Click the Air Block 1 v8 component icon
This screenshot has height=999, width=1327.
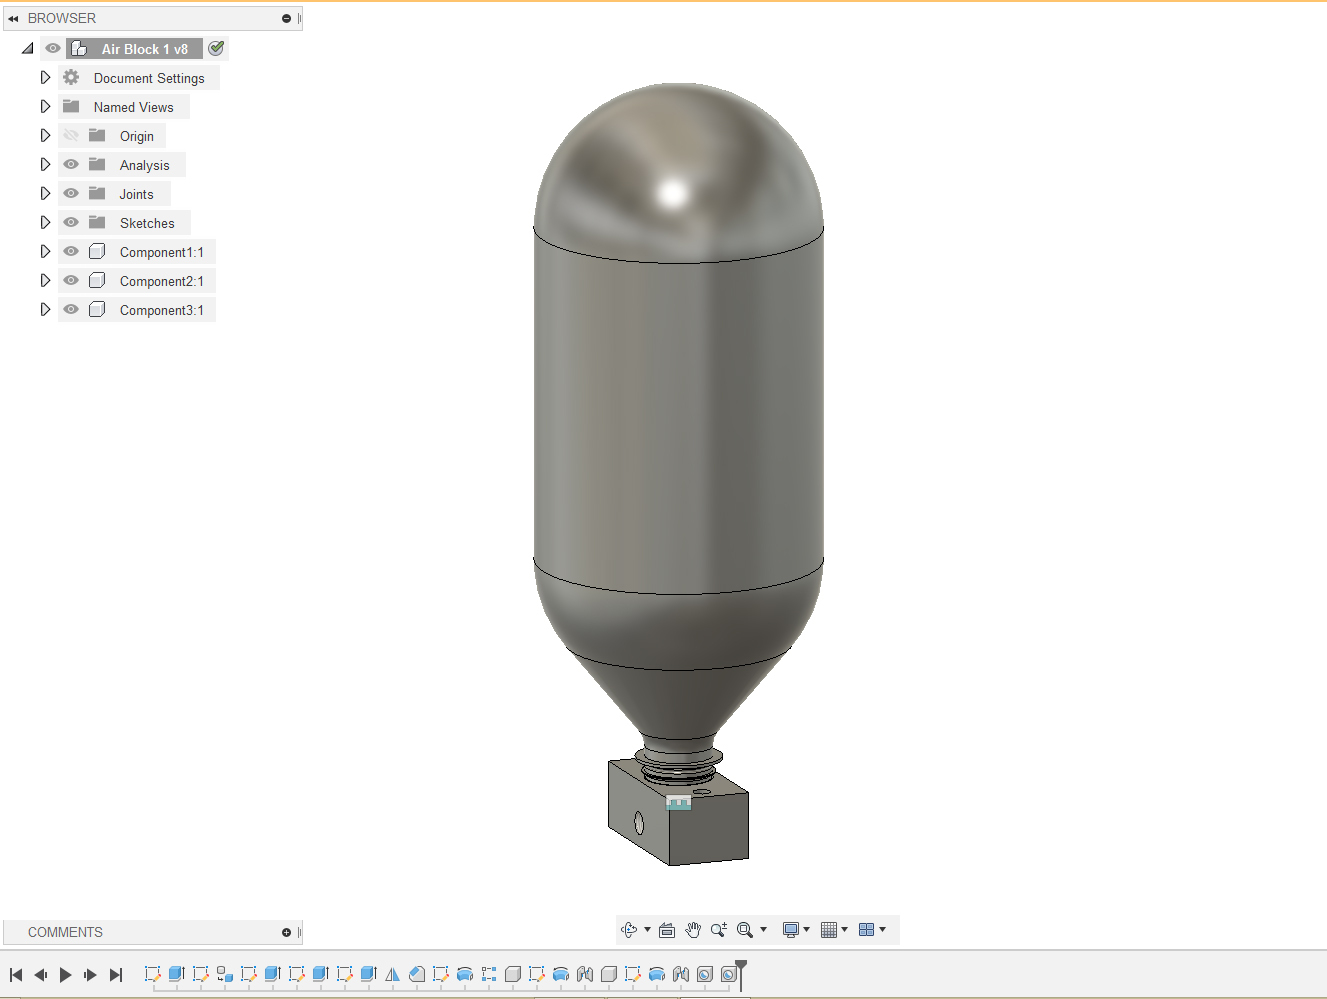point(79,49)
